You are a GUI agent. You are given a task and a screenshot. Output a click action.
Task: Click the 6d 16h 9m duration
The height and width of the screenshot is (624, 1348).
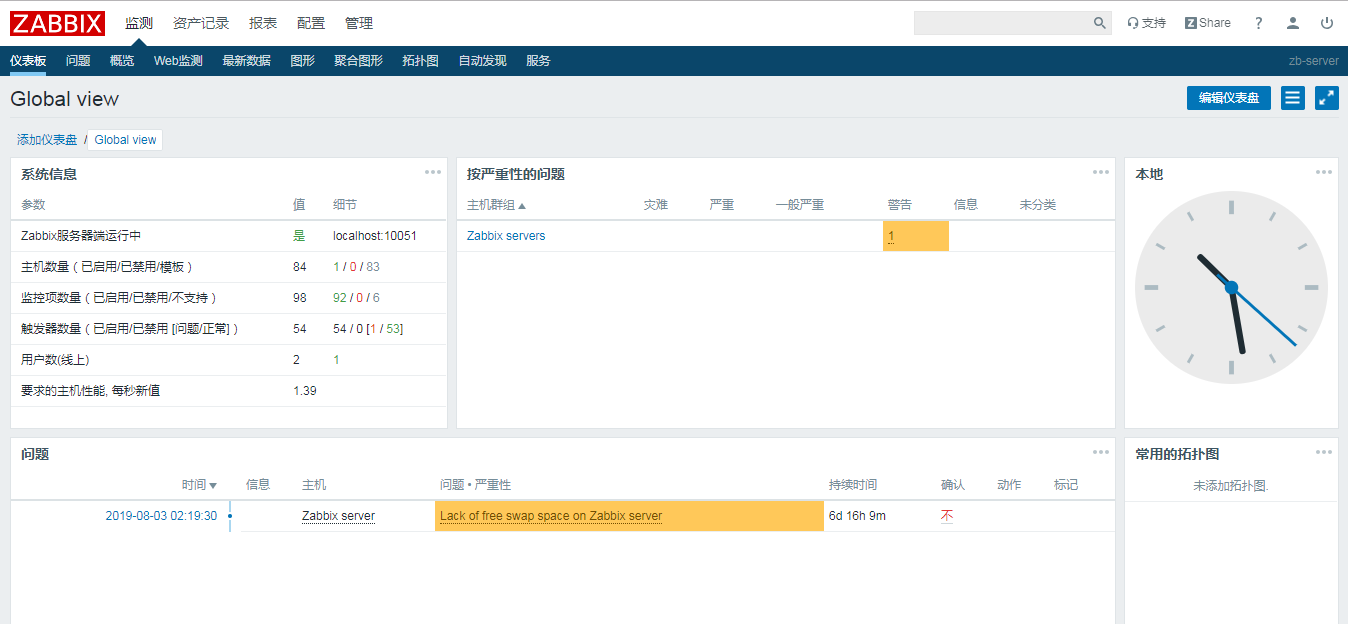pyautogui.click(x=857, y=516)
